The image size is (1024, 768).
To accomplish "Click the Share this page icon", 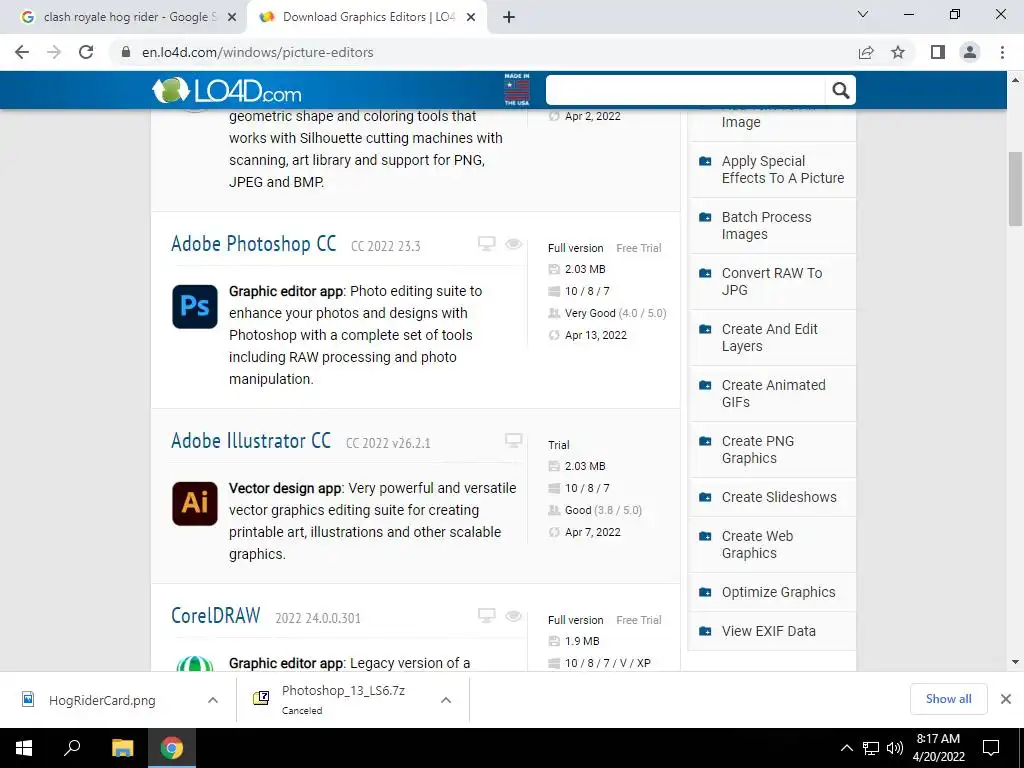I will click(866, 52).
